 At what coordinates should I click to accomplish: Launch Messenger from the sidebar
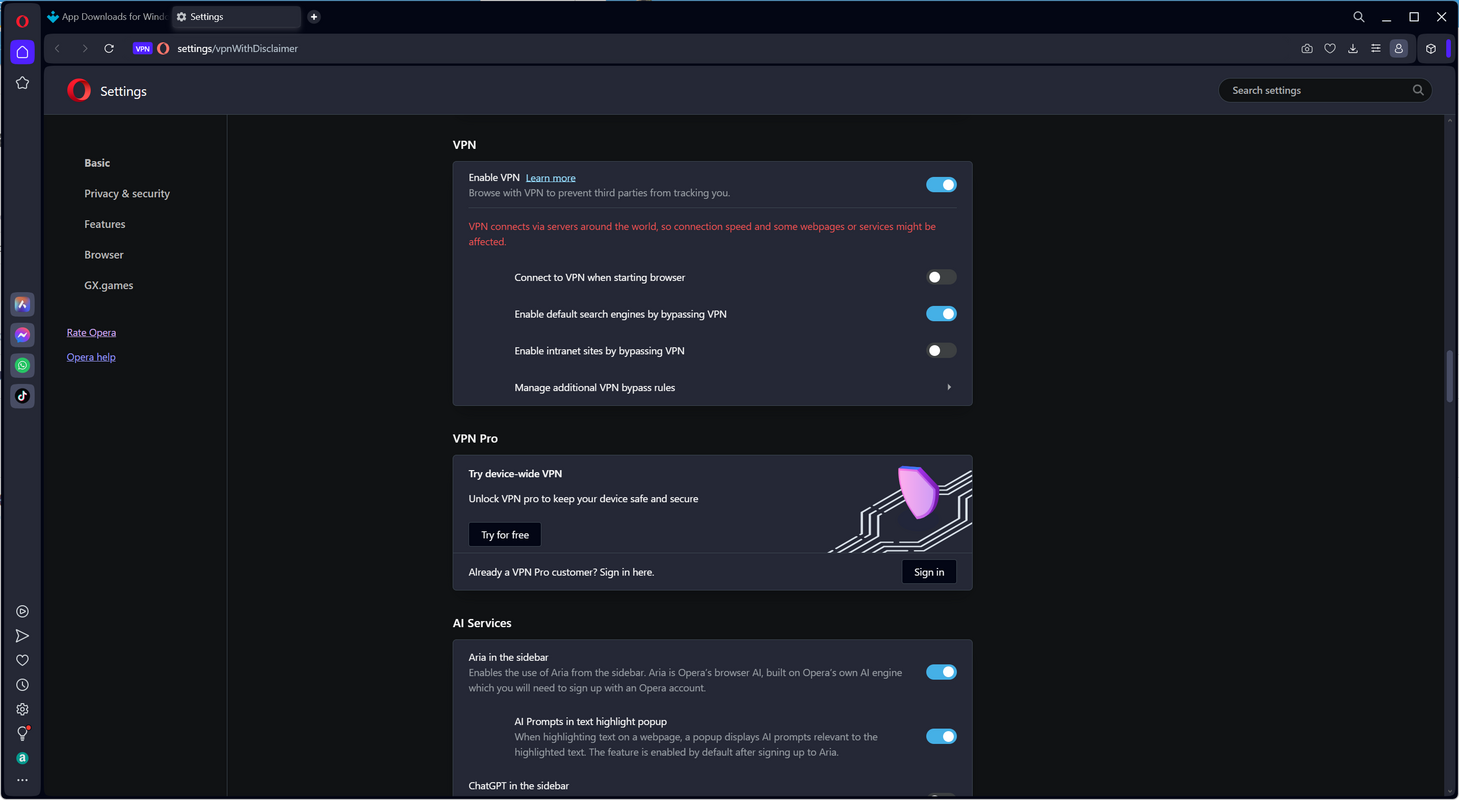pos(22,335)
